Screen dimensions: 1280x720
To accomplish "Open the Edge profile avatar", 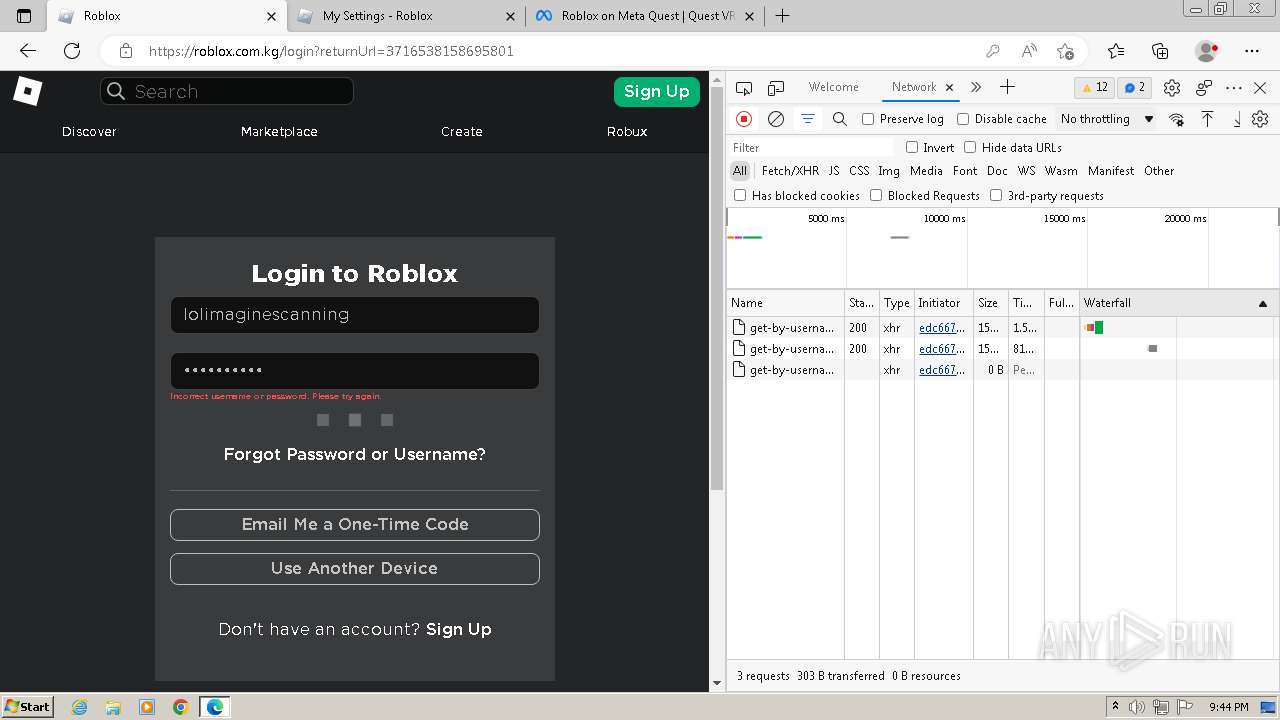I will [x=1207, y=51].
